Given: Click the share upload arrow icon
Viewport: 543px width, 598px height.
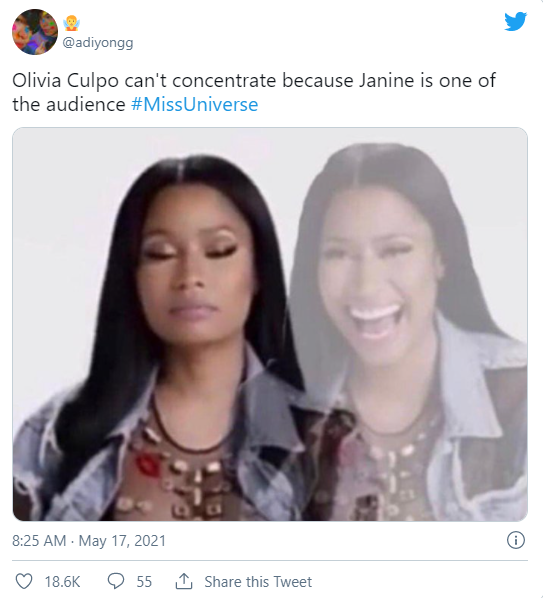Looking at the screenshot, I should [184, 581].
